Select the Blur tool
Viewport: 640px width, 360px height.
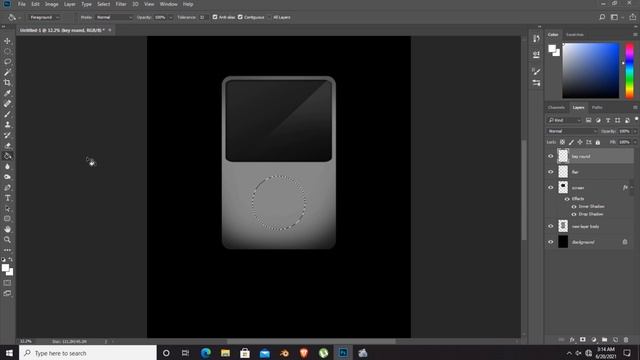[x=7, y=167]
